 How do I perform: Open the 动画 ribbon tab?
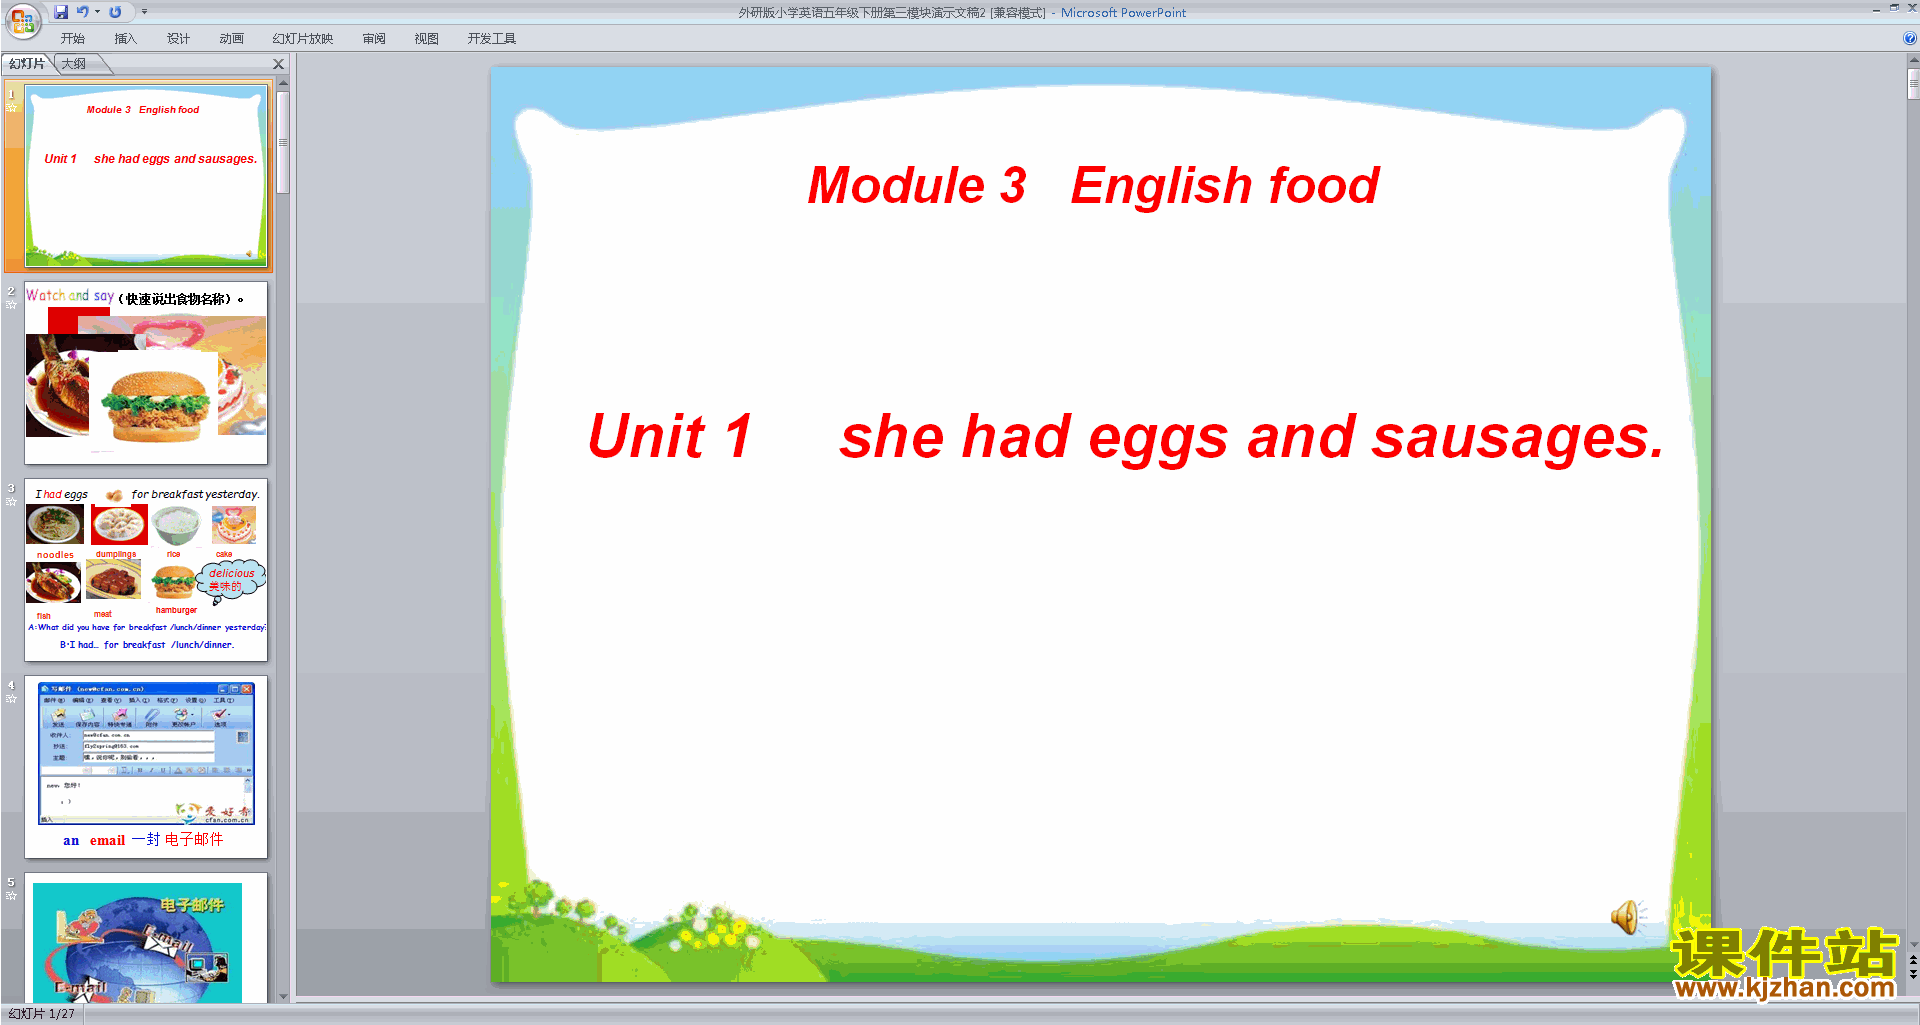[232, 38]
